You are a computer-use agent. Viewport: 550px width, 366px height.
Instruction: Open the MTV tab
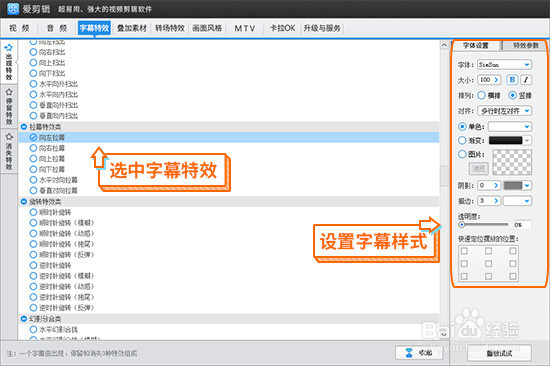(x=244, y=28)
